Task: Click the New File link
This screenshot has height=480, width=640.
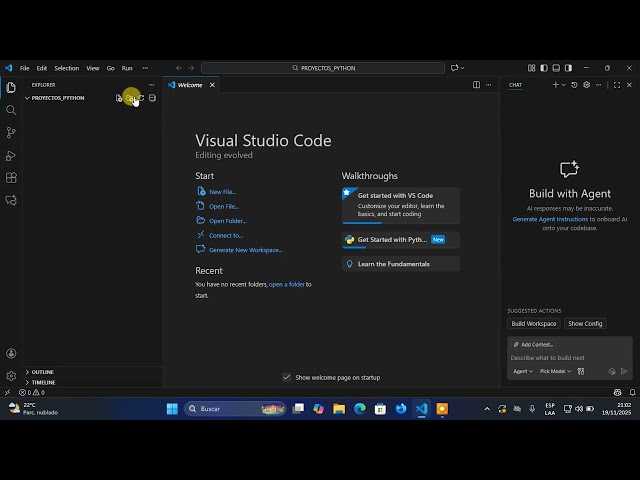Action: click(222, 192)
